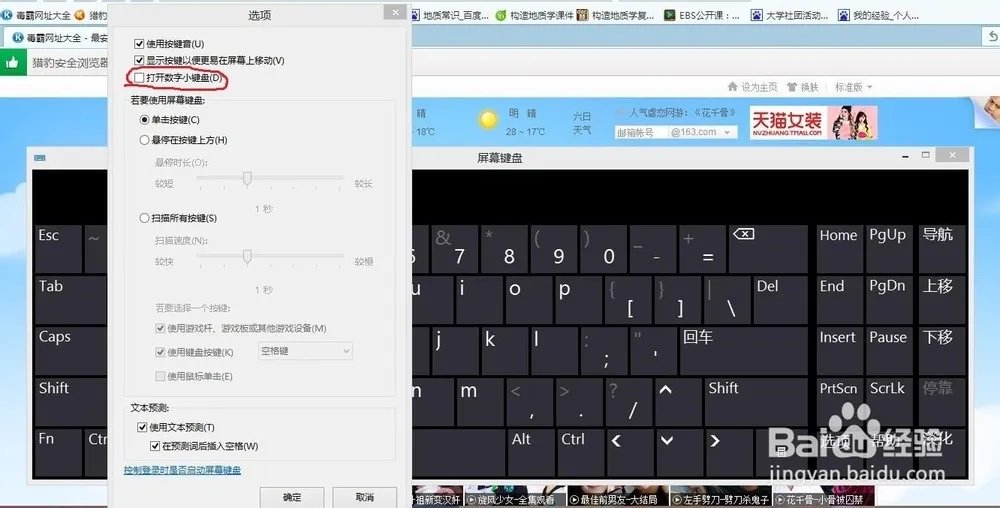Tap the down arrow key on the keyboard
1000x508 pixels.
680,453
